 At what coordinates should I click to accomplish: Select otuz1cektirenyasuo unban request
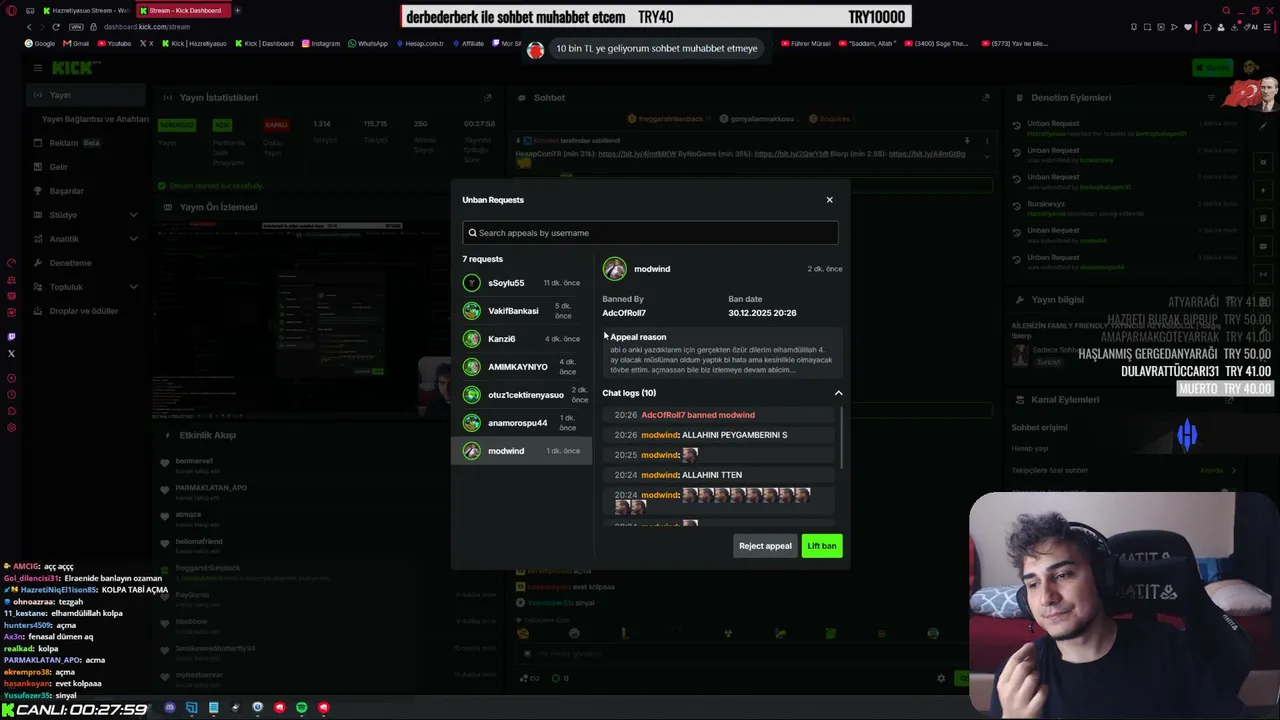(x=521, y=395)
